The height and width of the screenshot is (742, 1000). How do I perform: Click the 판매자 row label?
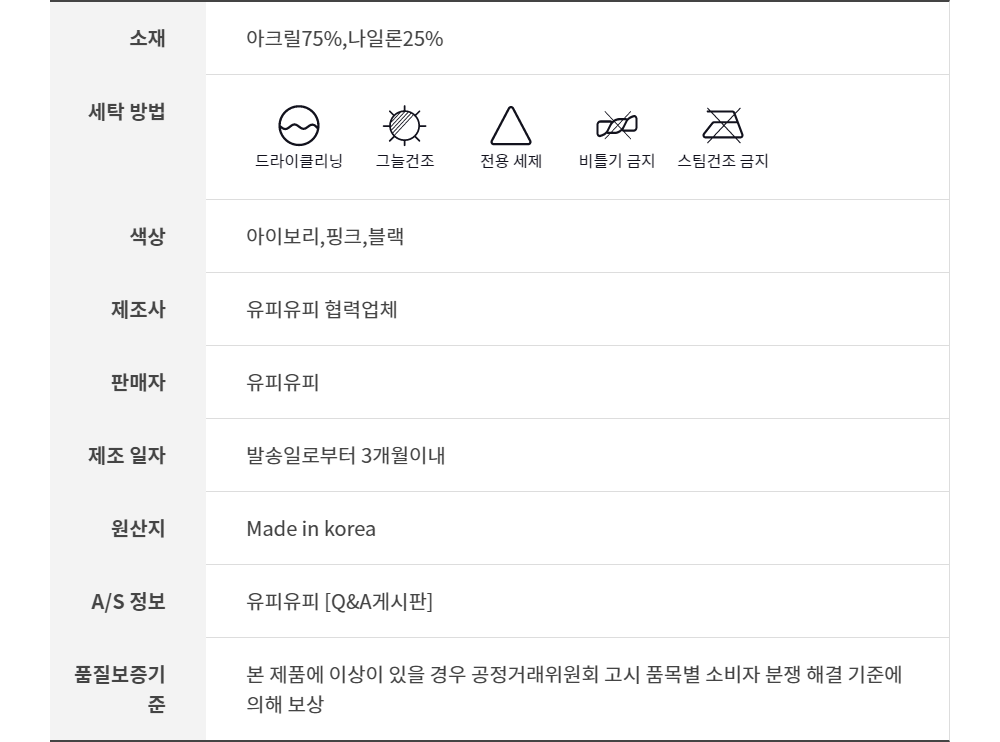pos(138,382)
